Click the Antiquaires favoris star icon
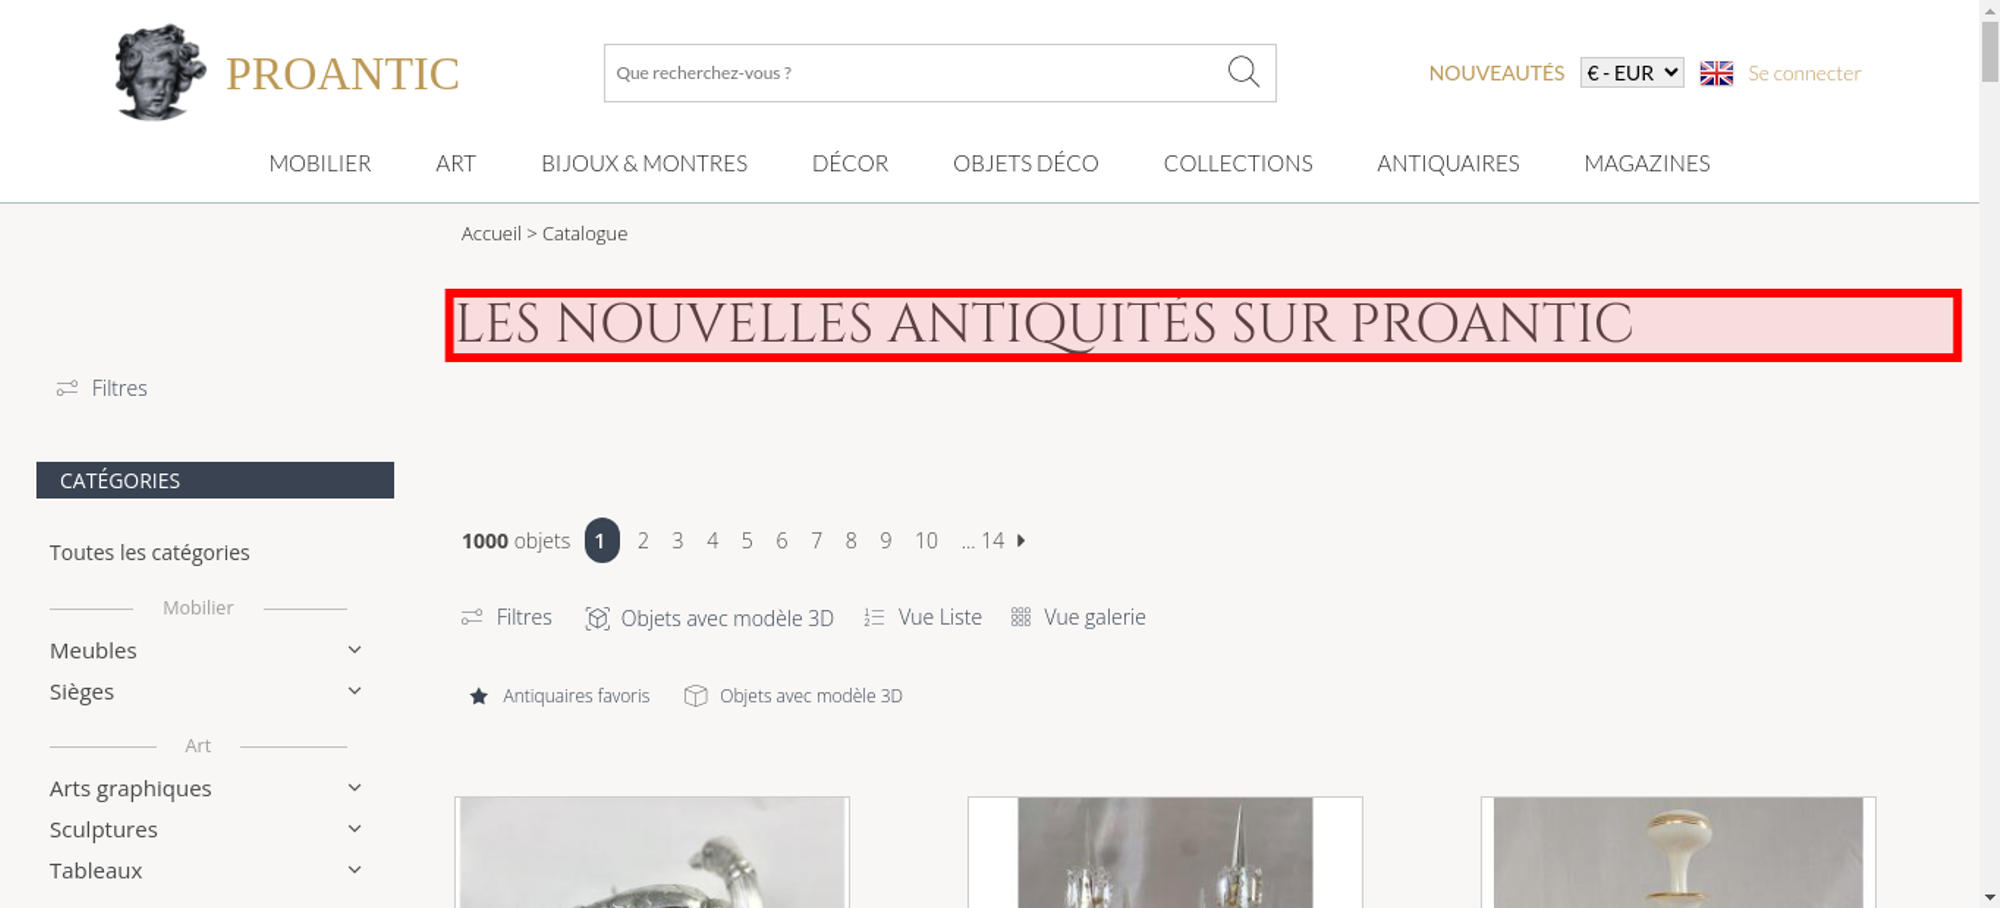Viewport: 2000px width, 908px height. tap(479, 696)
